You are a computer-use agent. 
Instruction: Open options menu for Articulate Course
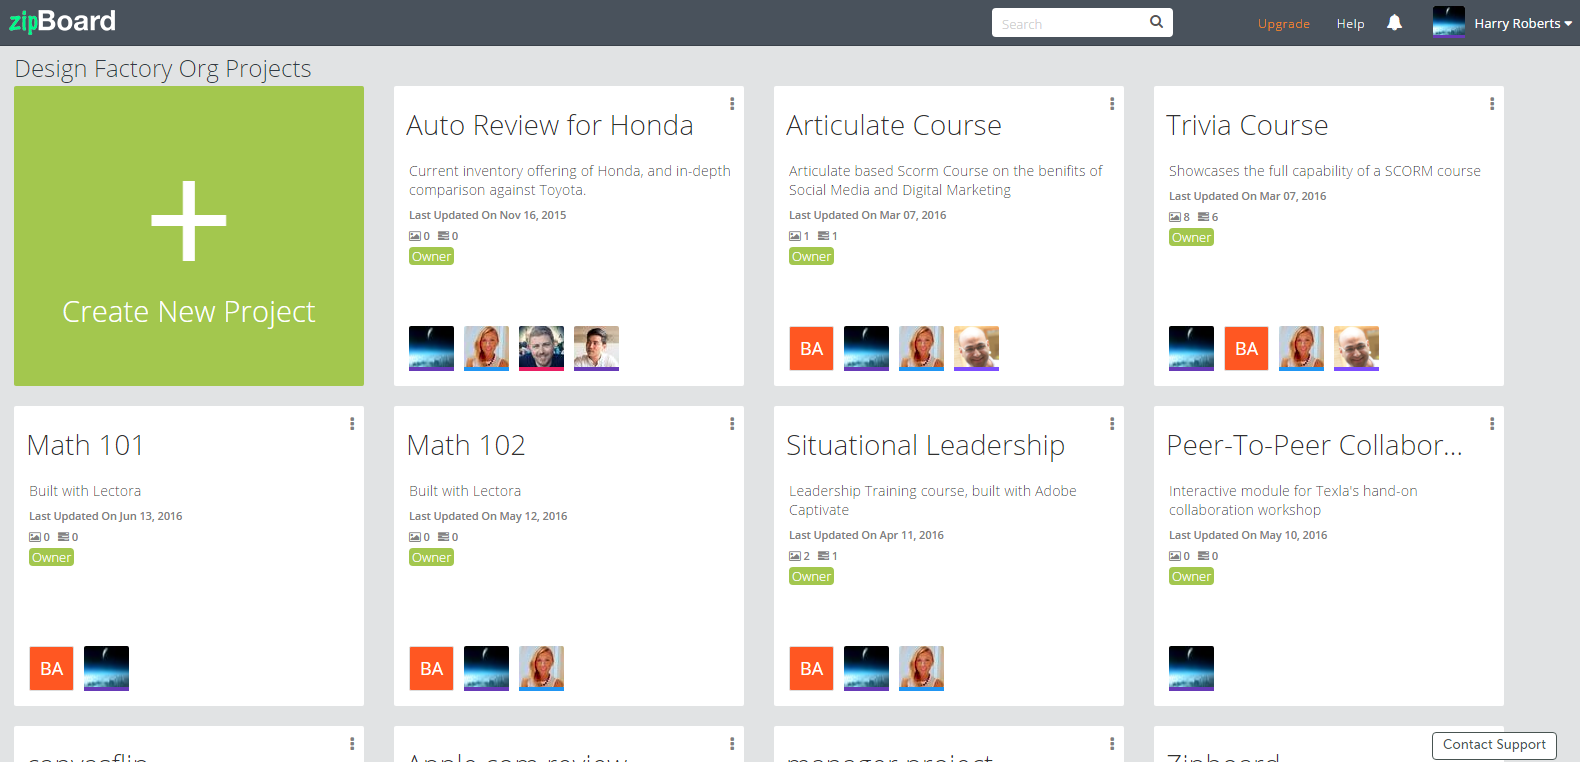(x=1112, y=104)
